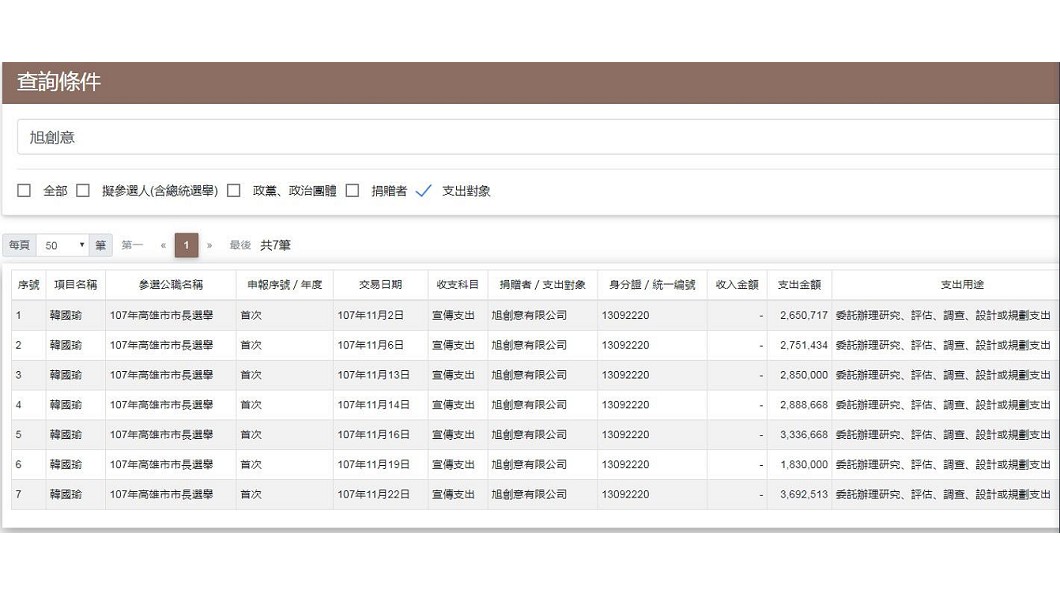
Task: Click the 支出金額 column header
Action: (799, 285)
